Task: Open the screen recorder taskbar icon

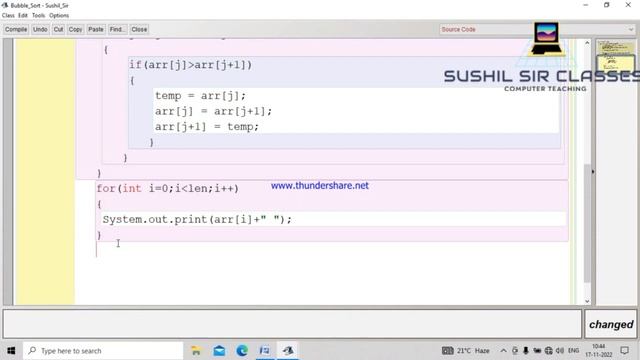Action: click(x=265, y=351)
